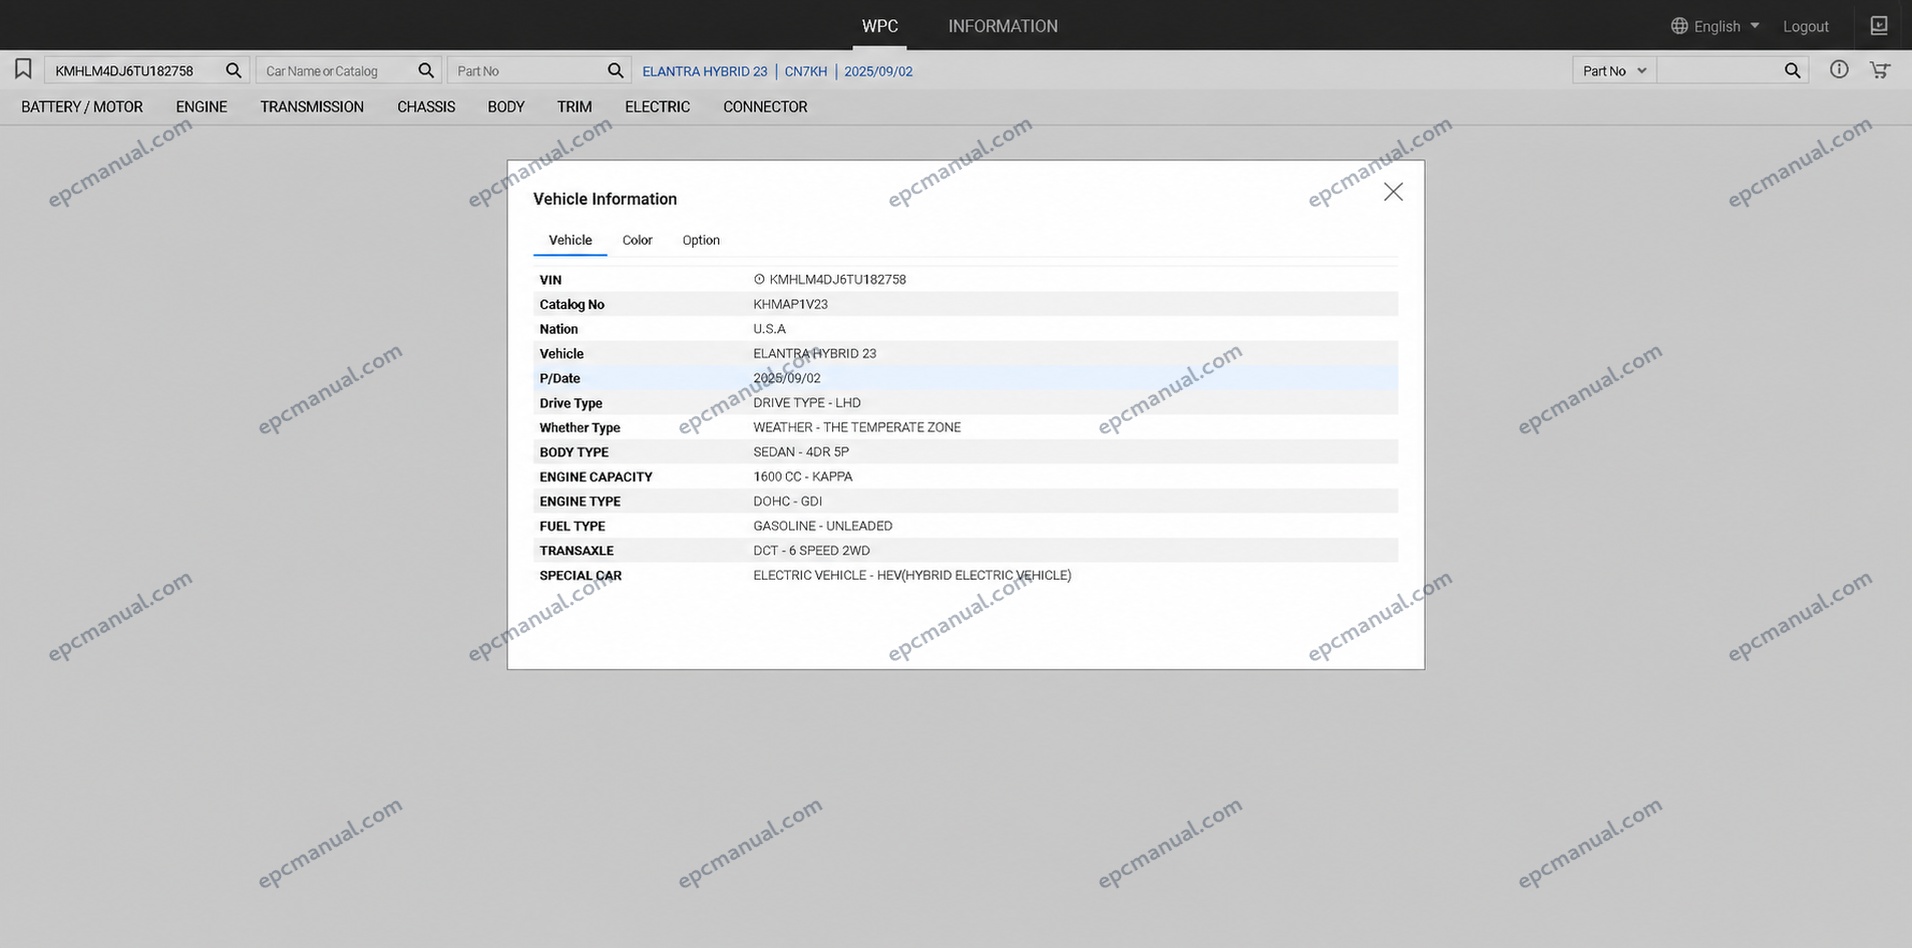Viewport: 1912px width, 948px height.
Task: Click the DCT - 6 SPEED 2WD value
Action: tap(812, 551)
